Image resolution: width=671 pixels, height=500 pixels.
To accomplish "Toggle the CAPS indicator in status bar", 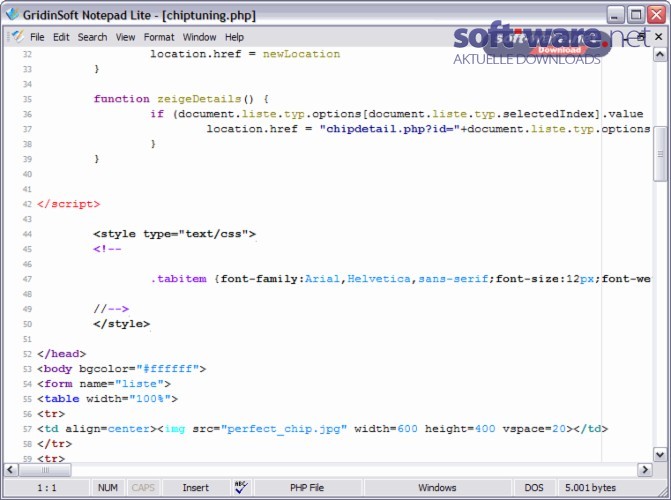I will point(143,488).
